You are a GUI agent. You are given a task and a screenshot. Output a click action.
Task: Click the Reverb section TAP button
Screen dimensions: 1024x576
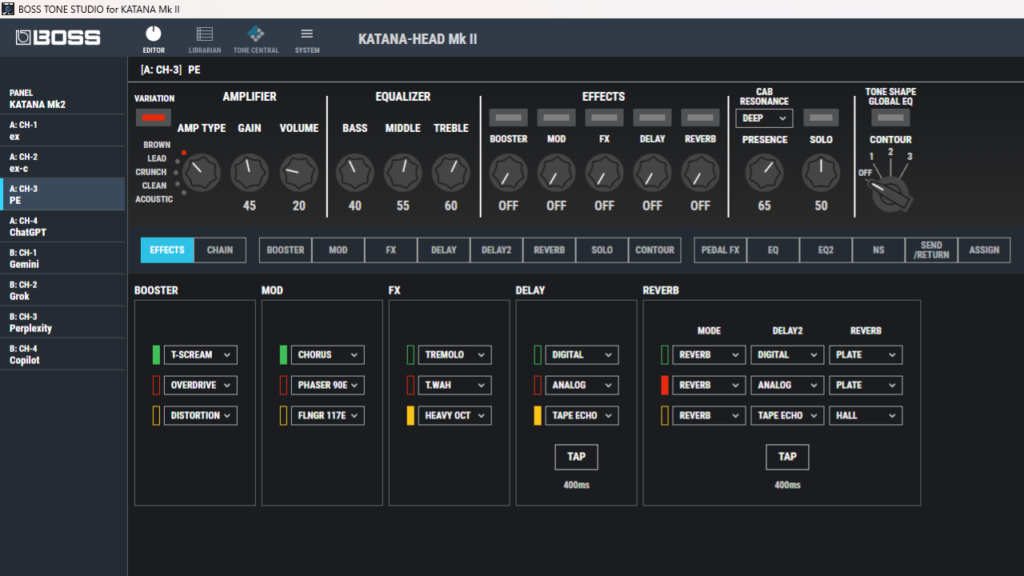coord(787,456)
